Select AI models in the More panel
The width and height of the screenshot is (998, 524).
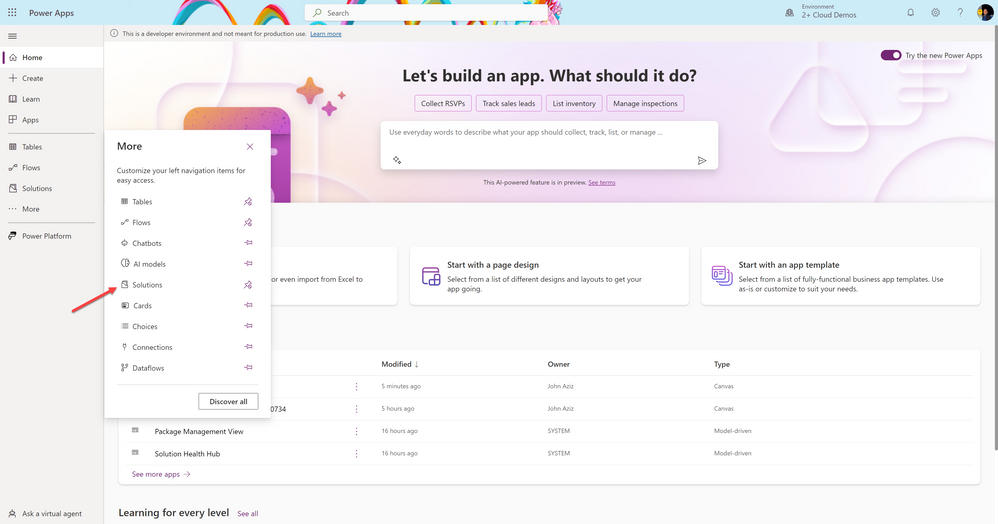tap(149, 264)
